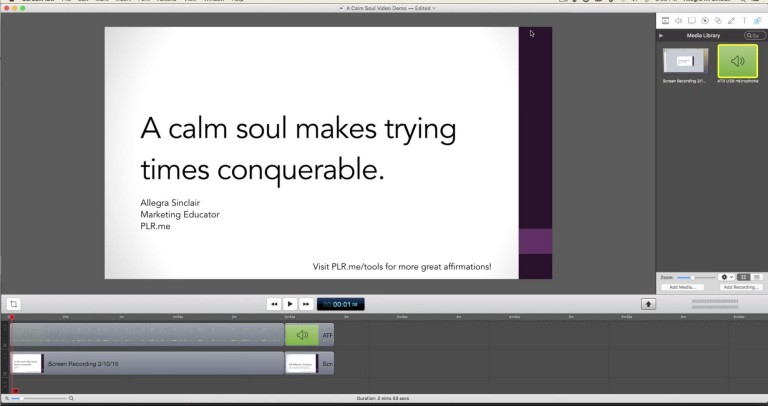The image size is (768, 406).
Task: Open the Screen Recording properties icon
Action: click(692, 21)
